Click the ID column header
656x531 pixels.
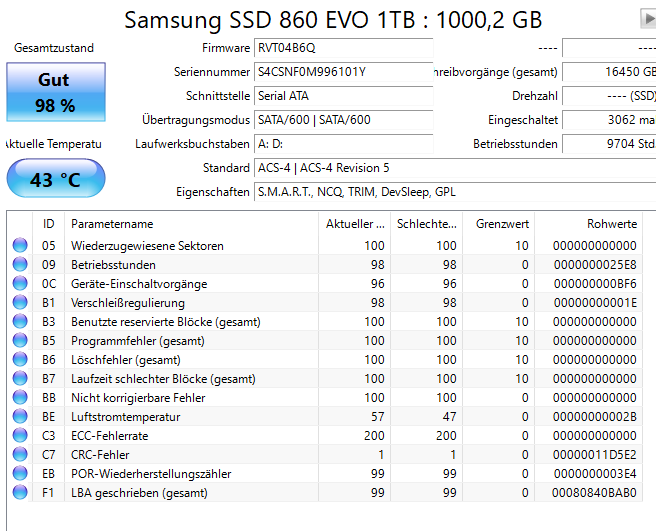coord(49,224)
